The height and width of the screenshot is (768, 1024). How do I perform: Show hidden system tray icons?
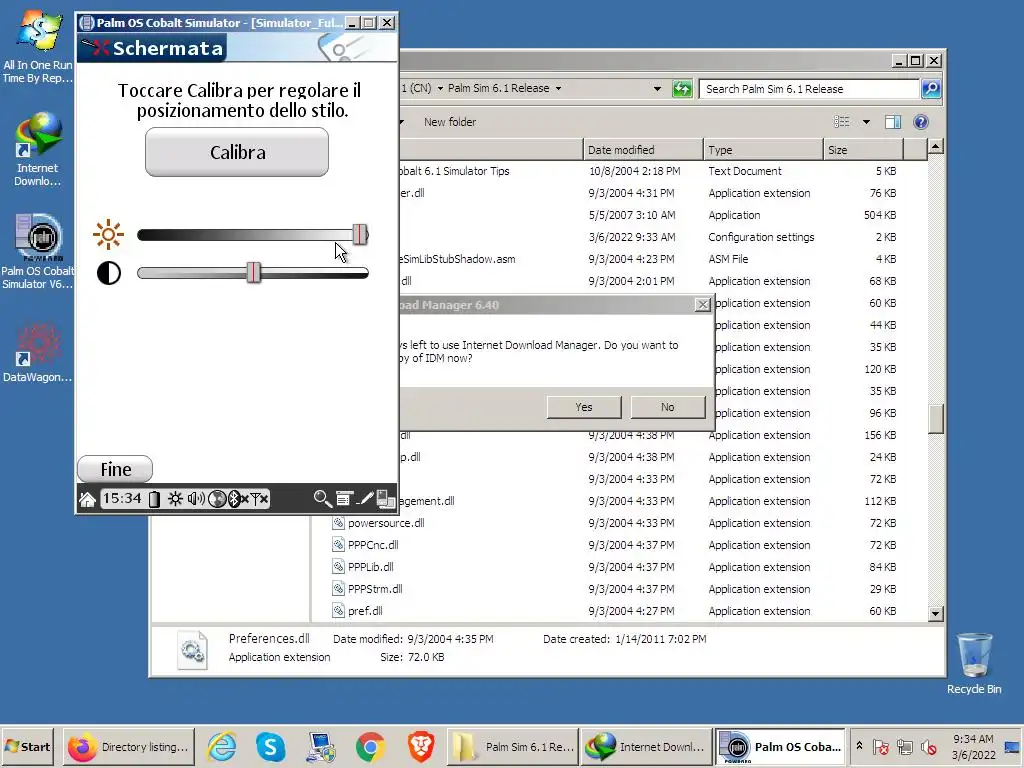(859, 746)
